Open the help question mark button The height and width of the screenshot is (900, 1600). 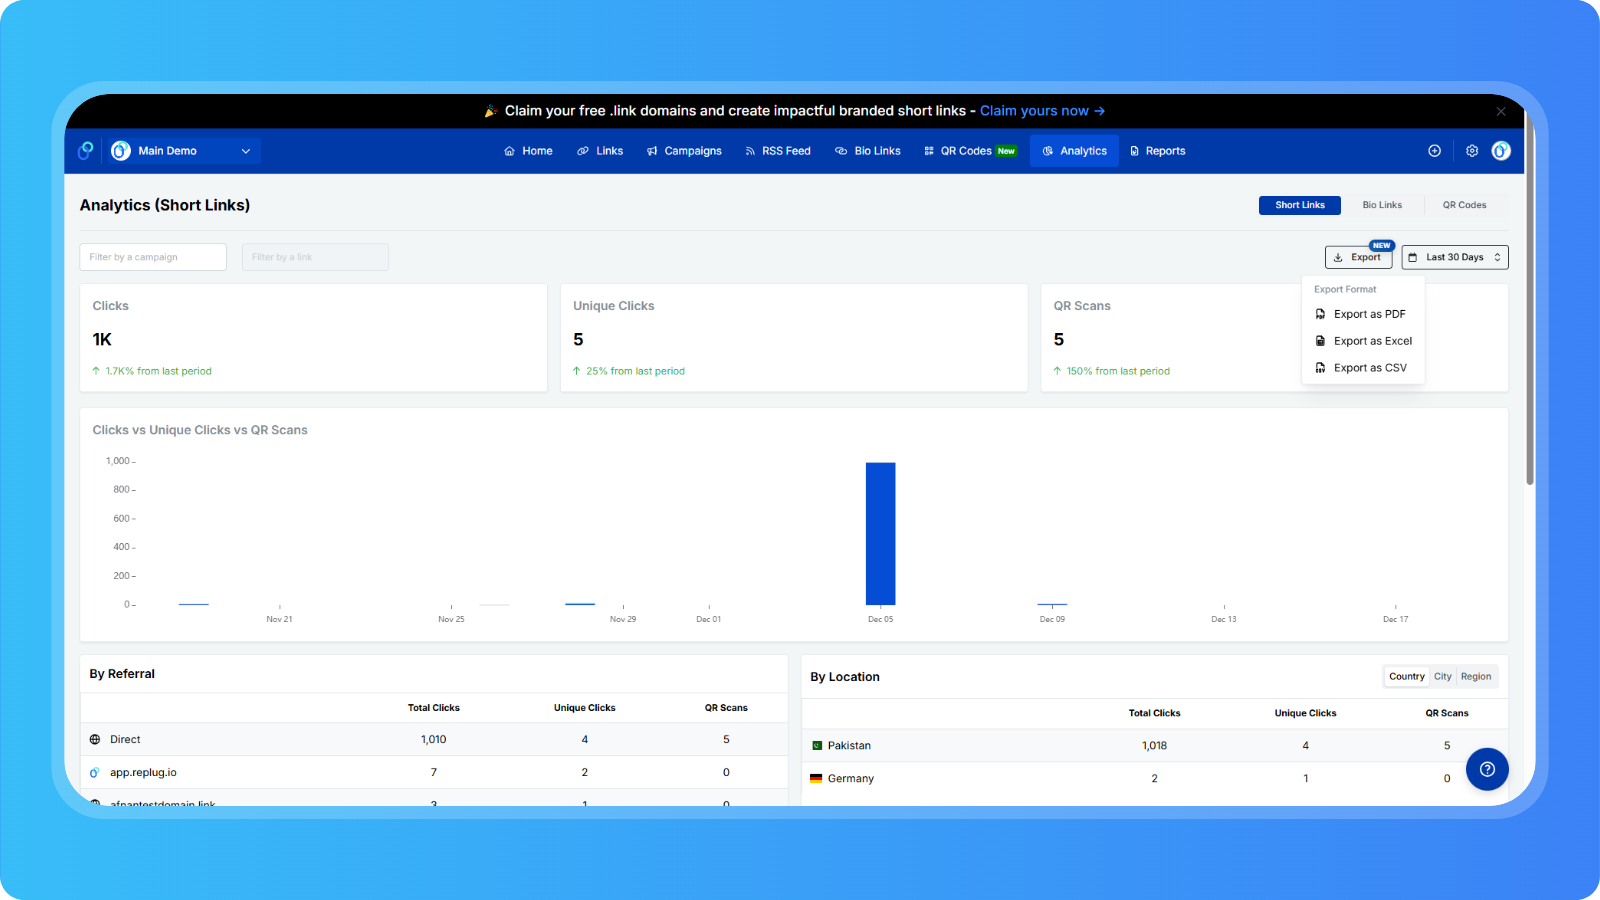pos(1487,769)
